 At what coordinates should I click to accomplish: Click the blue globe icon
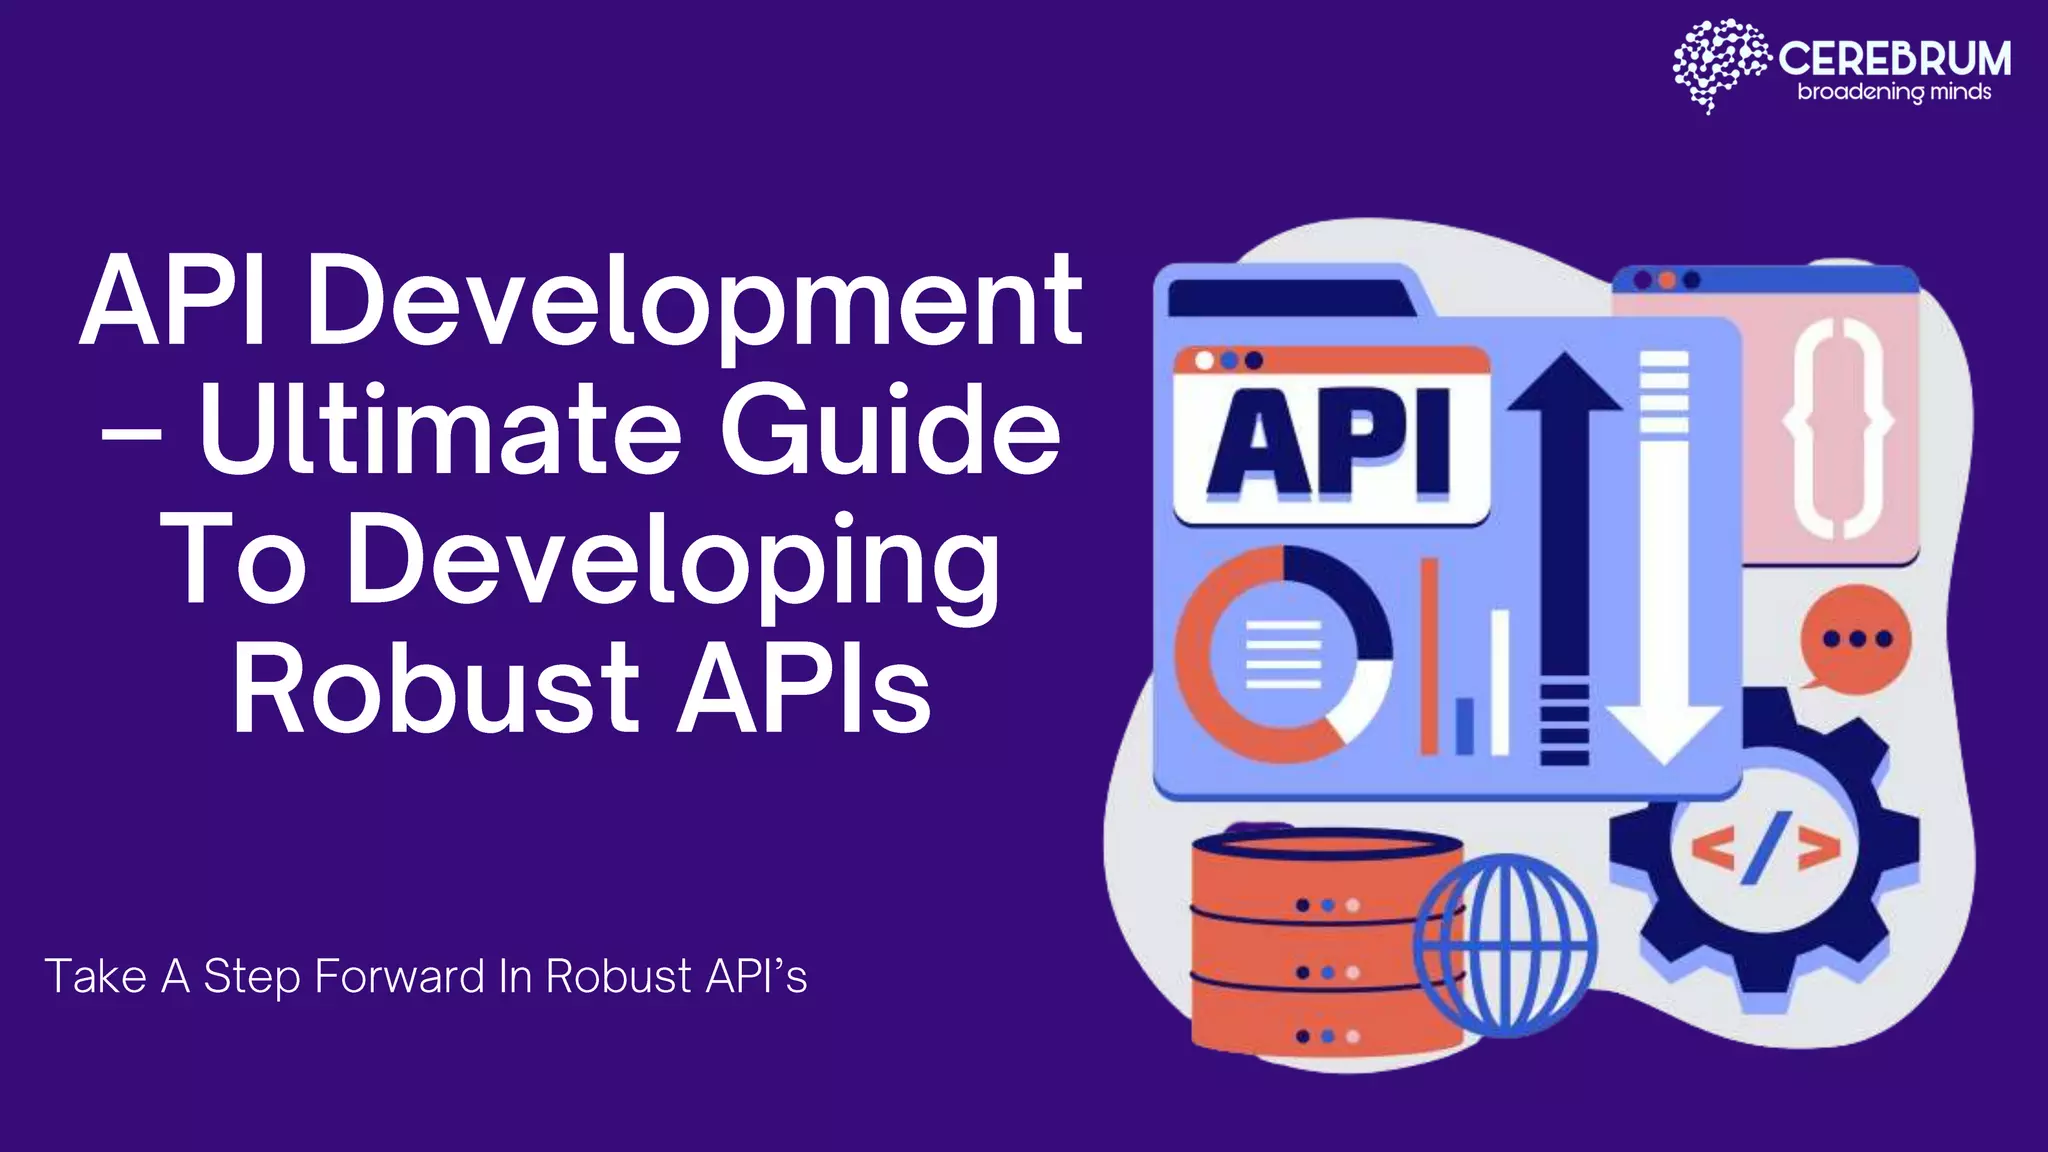click(1506, 944)
